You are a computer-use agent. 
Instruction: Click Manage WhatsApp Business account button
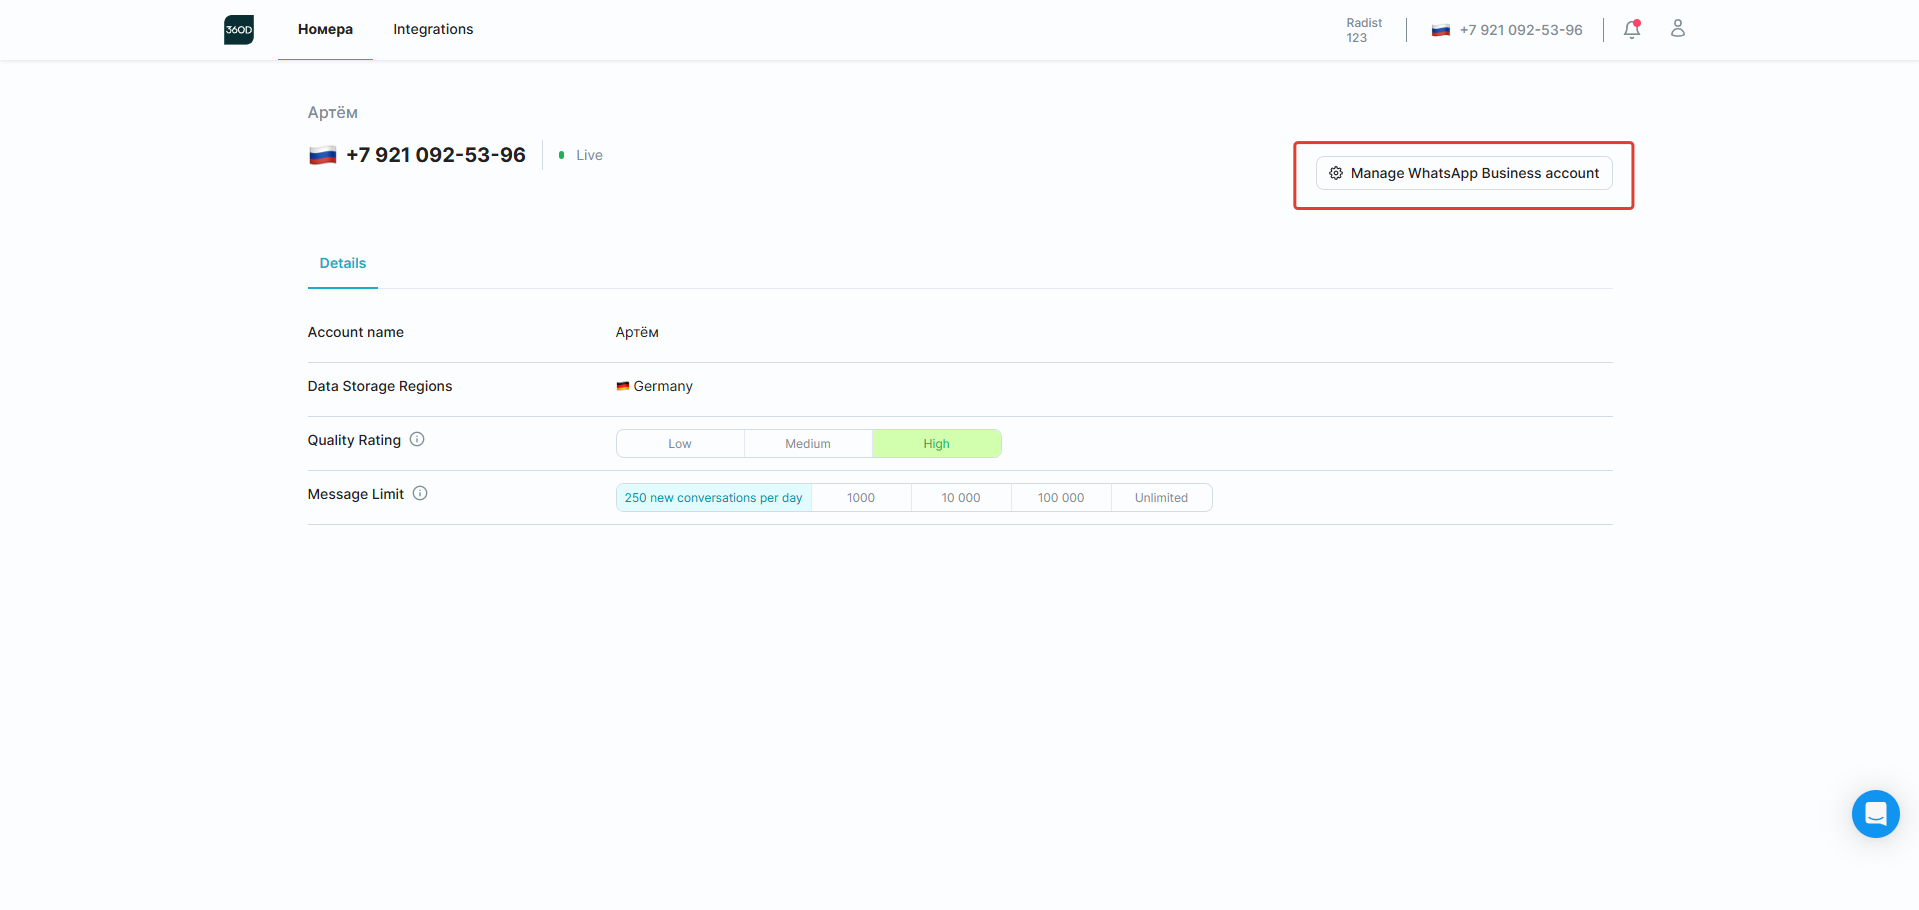[1464, 173]
